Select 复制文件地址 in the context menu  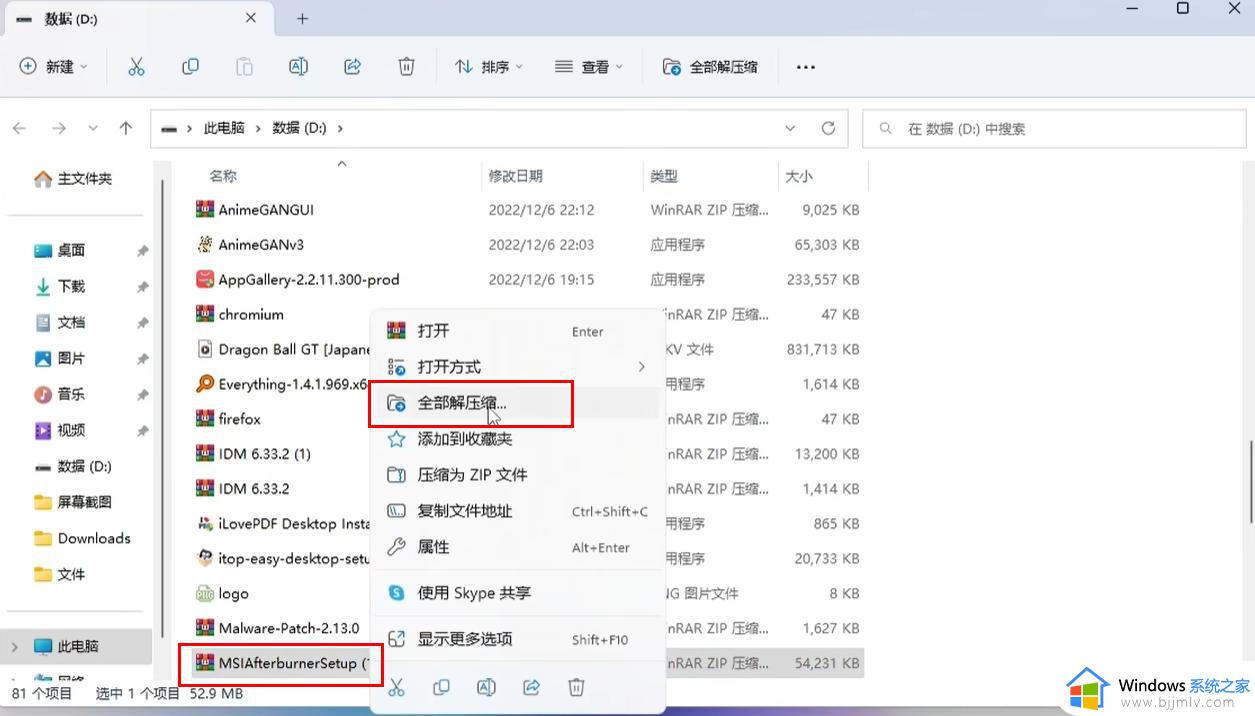coord(515,511)
